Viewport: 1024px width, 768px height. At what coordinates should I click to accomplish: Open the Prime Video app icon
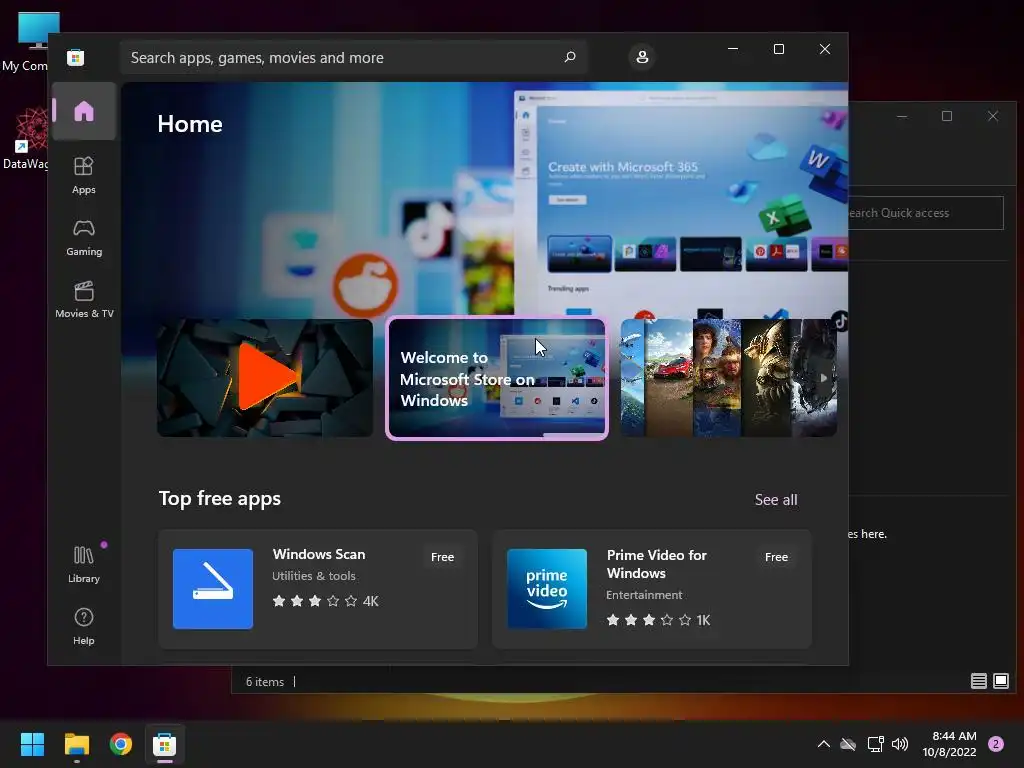point(547,589)
